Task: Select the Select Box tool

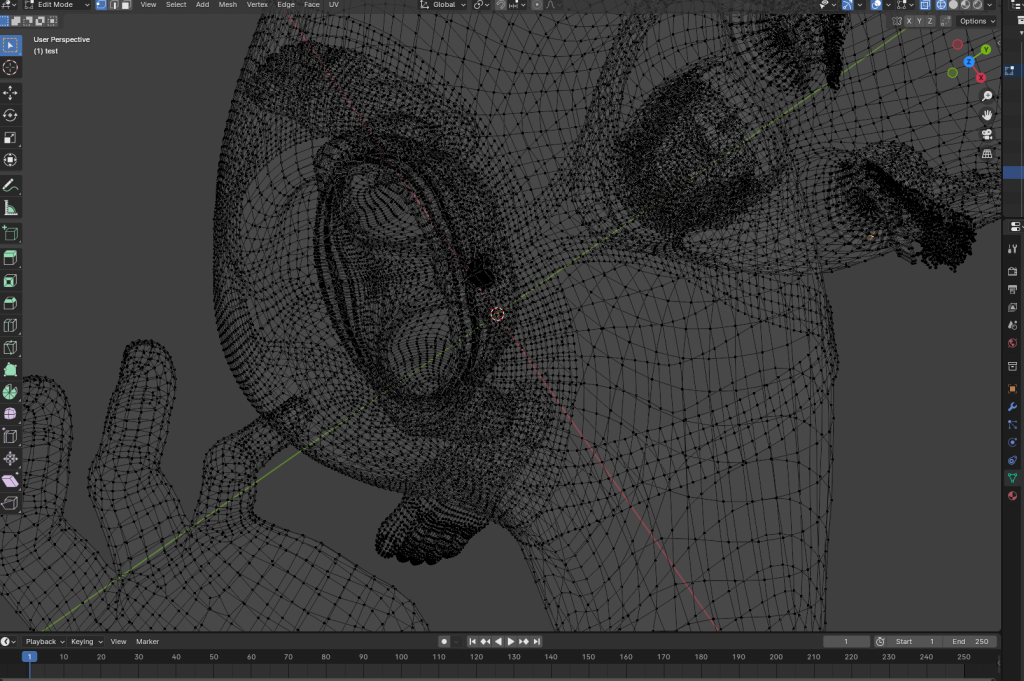Action: pos(10,45)
